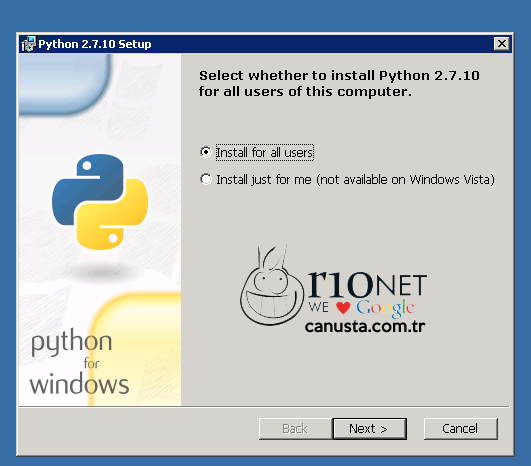Viewport: 531px width, 466px height.
Task: Click the red heart icon
Action: (x=343, y=308)
